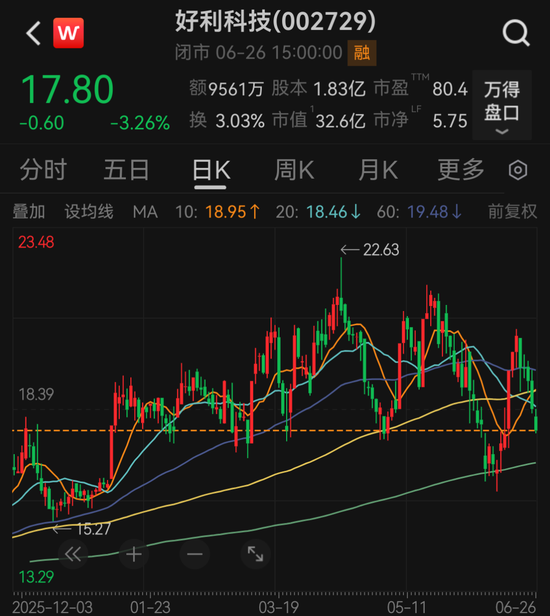Screen dimensions: 550x616
Task: Tap share capital 1.83亿
Action: pyautogui.click(x=339, y=89)
